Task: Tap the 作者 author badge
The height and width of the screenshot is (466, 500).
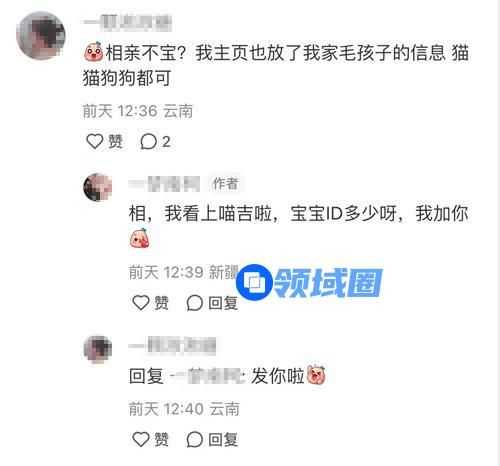Action: (226, 184)
